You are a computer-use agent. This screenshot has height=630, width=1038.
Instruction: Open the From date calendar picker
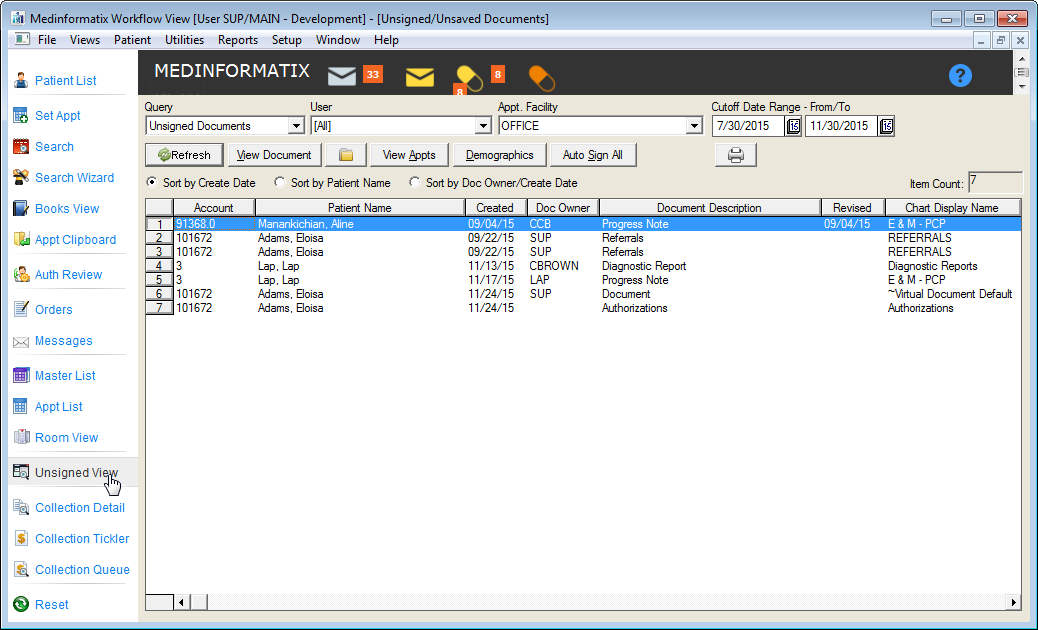pos(793,126)
